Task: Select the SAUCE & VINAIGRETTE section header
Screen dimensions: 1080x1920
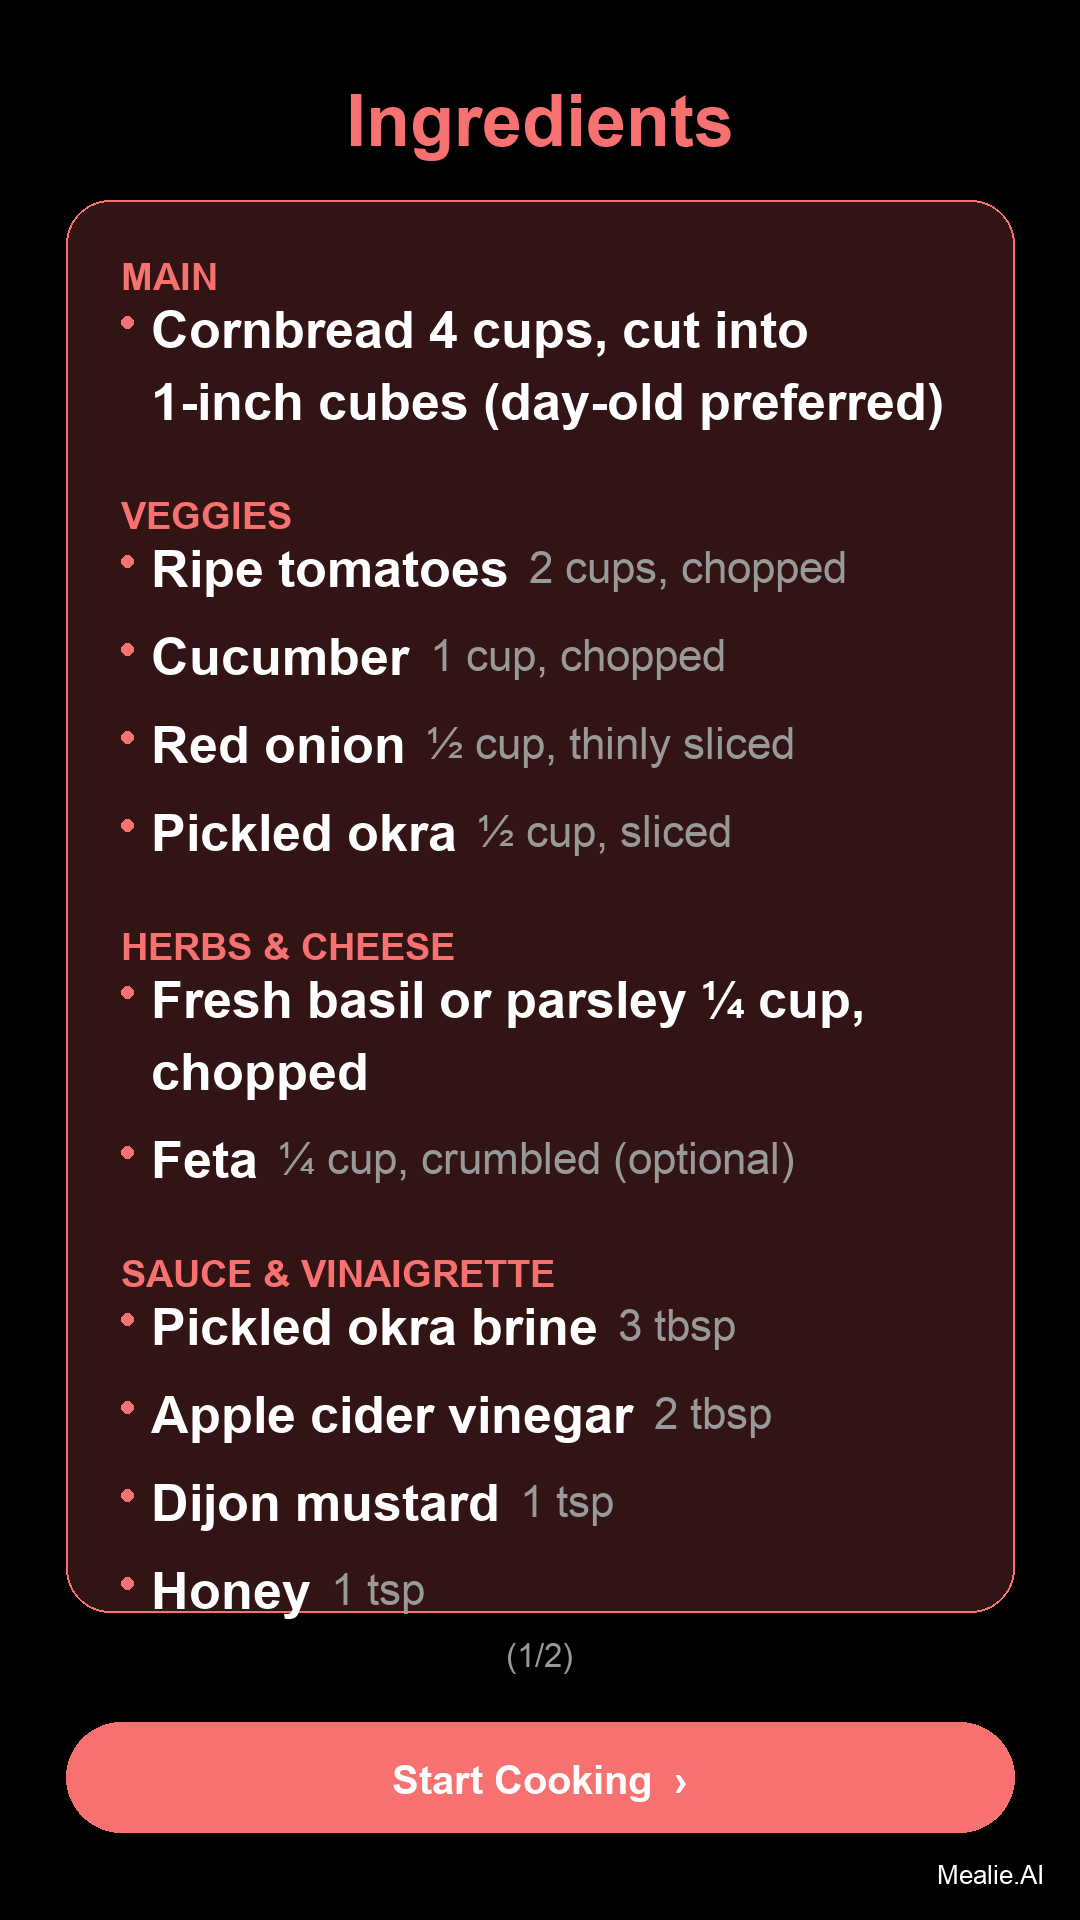Action: pyautogui.click(x=338, y=1274)
